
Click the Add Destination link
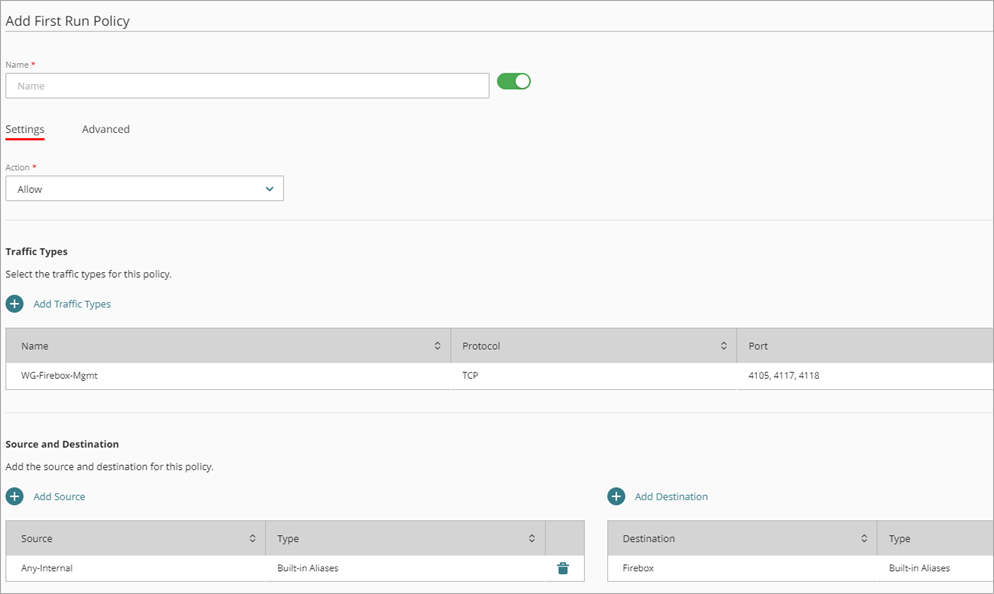click(x=671, y=496)
